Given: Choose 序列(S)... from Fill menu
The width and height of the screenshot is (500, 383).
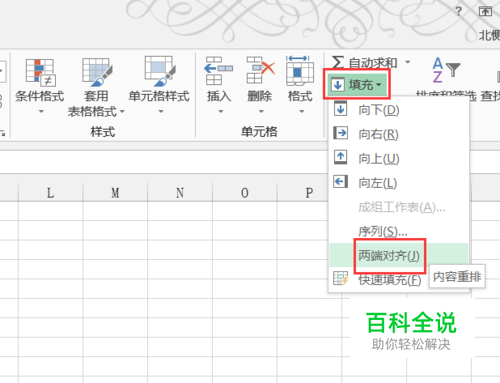Looking at the screenshot, I should click(399, 231).
